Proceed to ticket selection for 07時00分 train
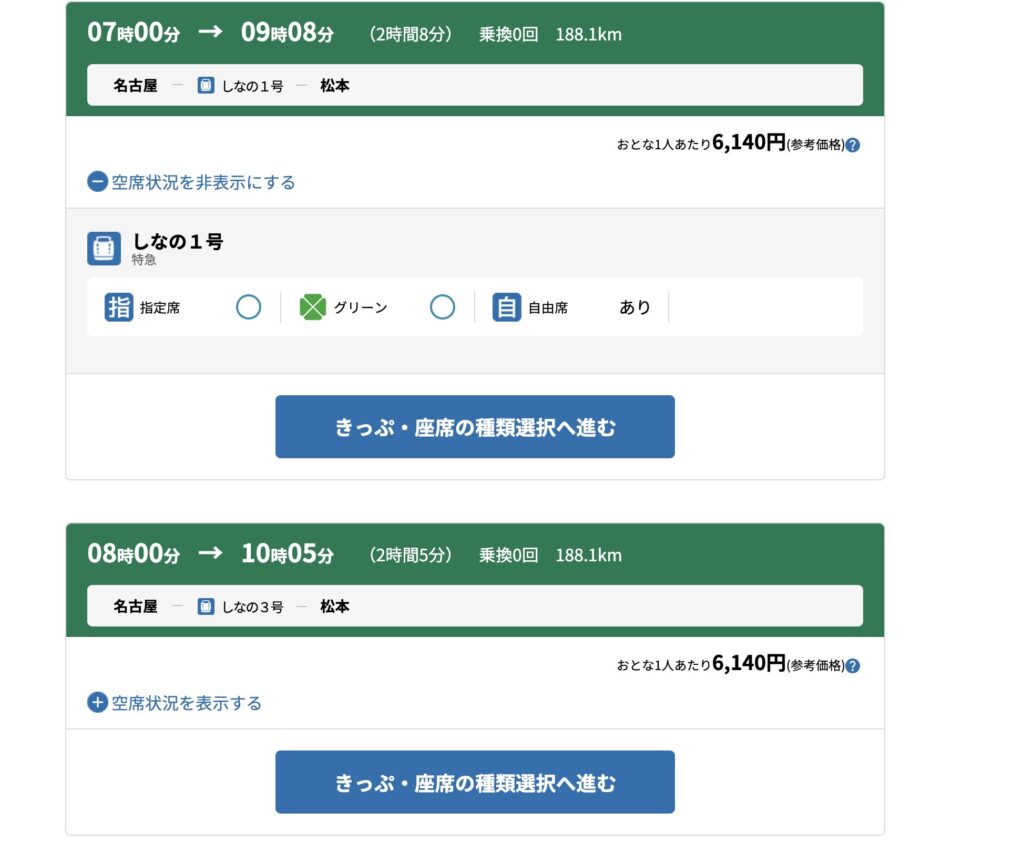Image resolution: width=1024 pixels, height=843 pixels. pos(475,427)
